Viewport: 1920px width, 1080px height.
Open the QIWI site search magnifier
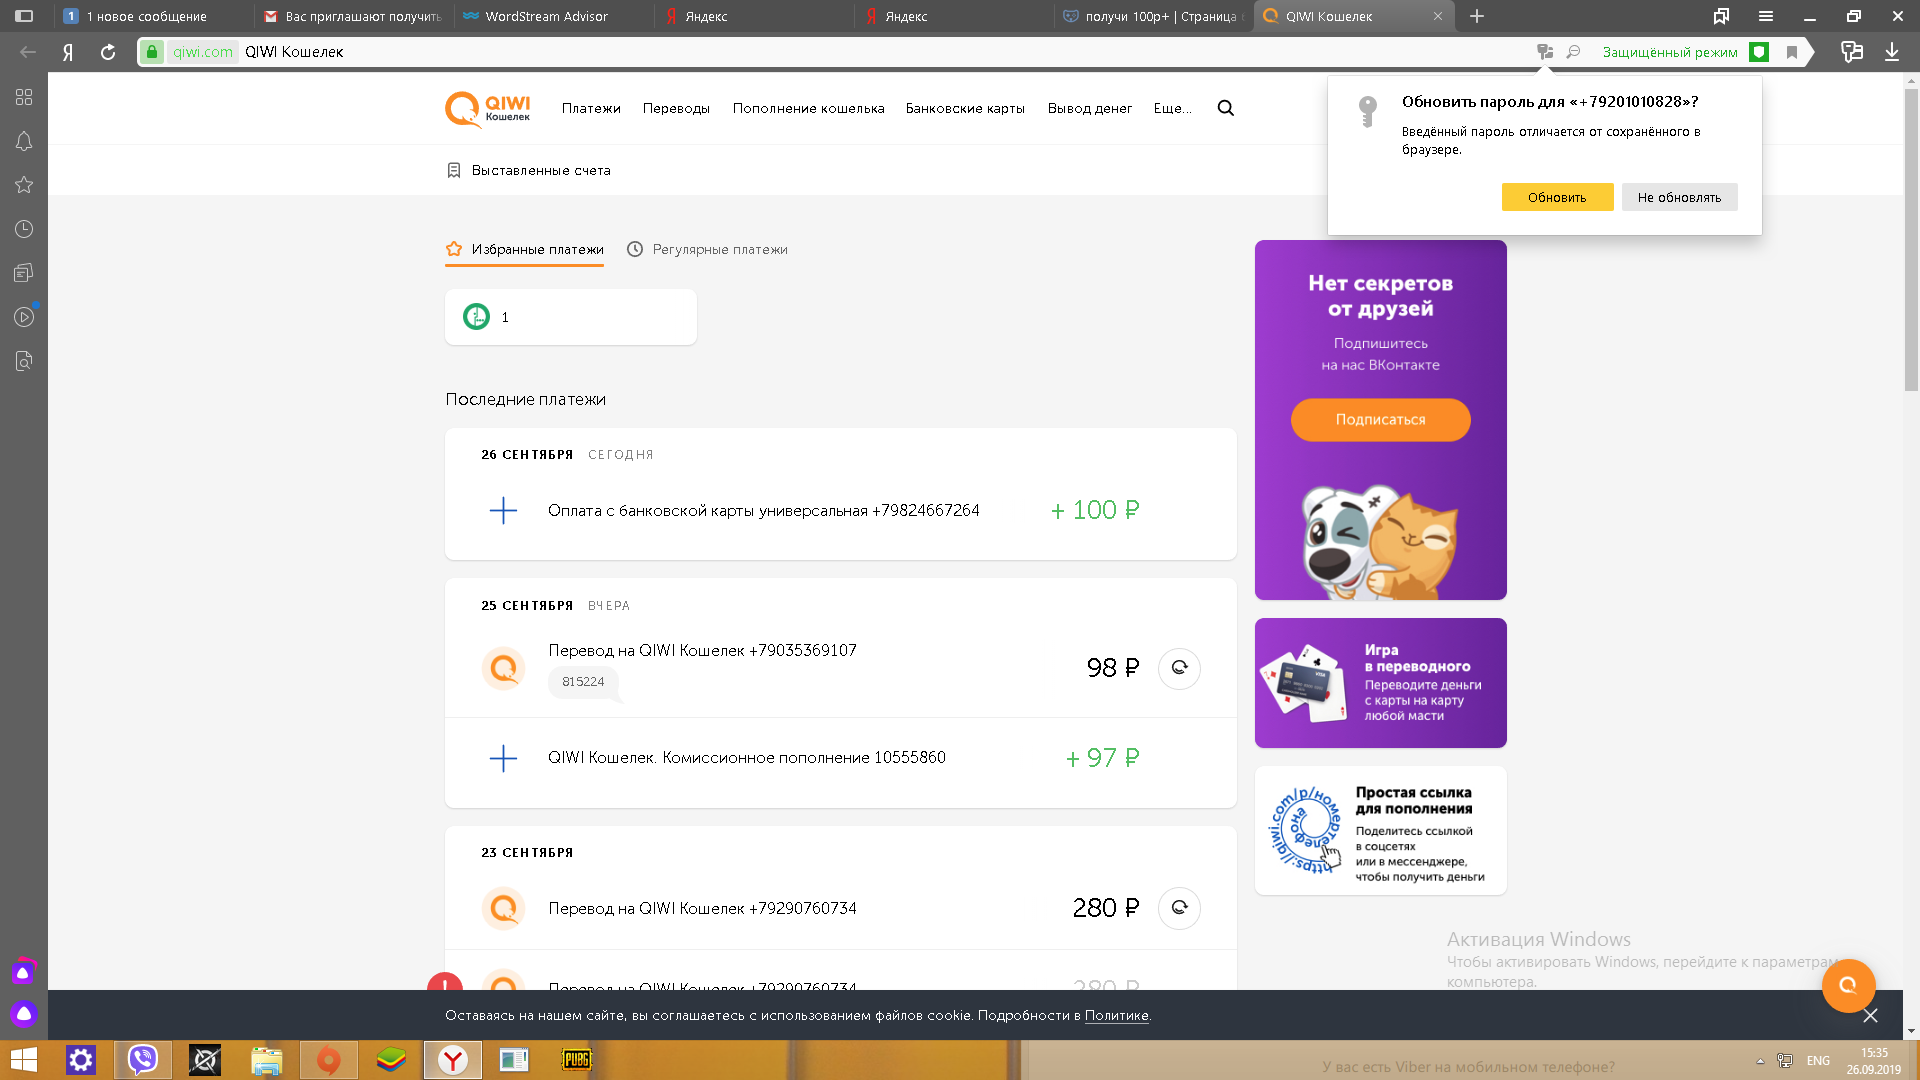[x=1225, y=108]
